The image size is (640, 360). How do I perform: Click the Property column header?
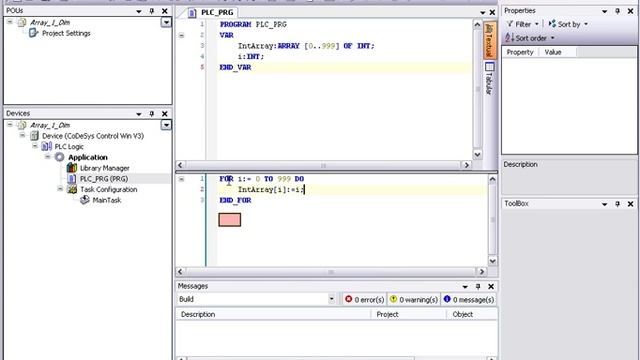tap(520, 52)
